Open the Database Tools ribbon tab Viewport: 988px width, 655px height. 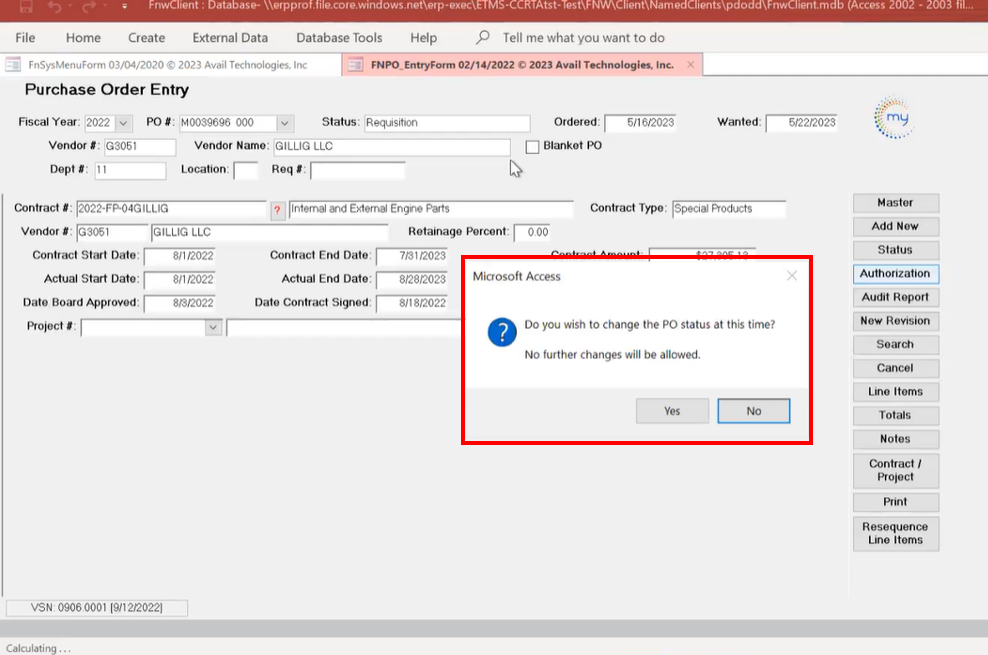(x=339, y=38)
